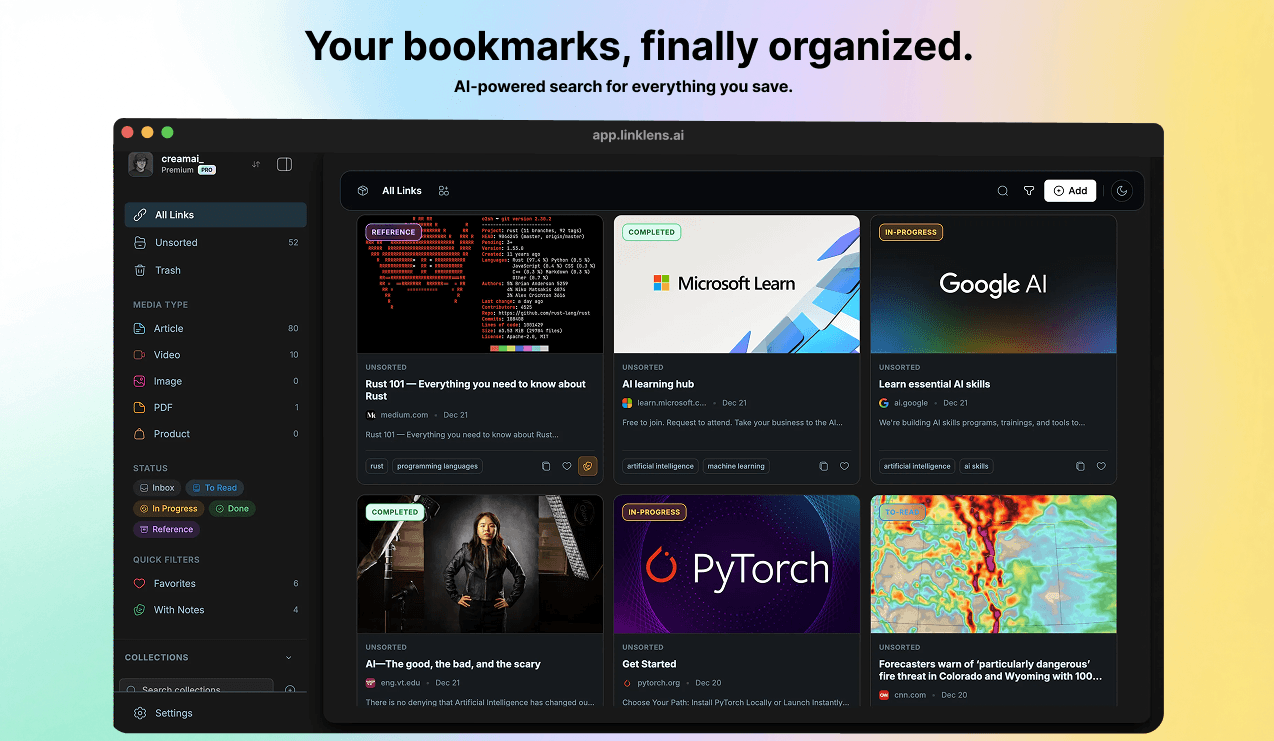Click the Add button to save a bookmark
This screenshot has height=741, width=1274.
(x=1070, y=190)
